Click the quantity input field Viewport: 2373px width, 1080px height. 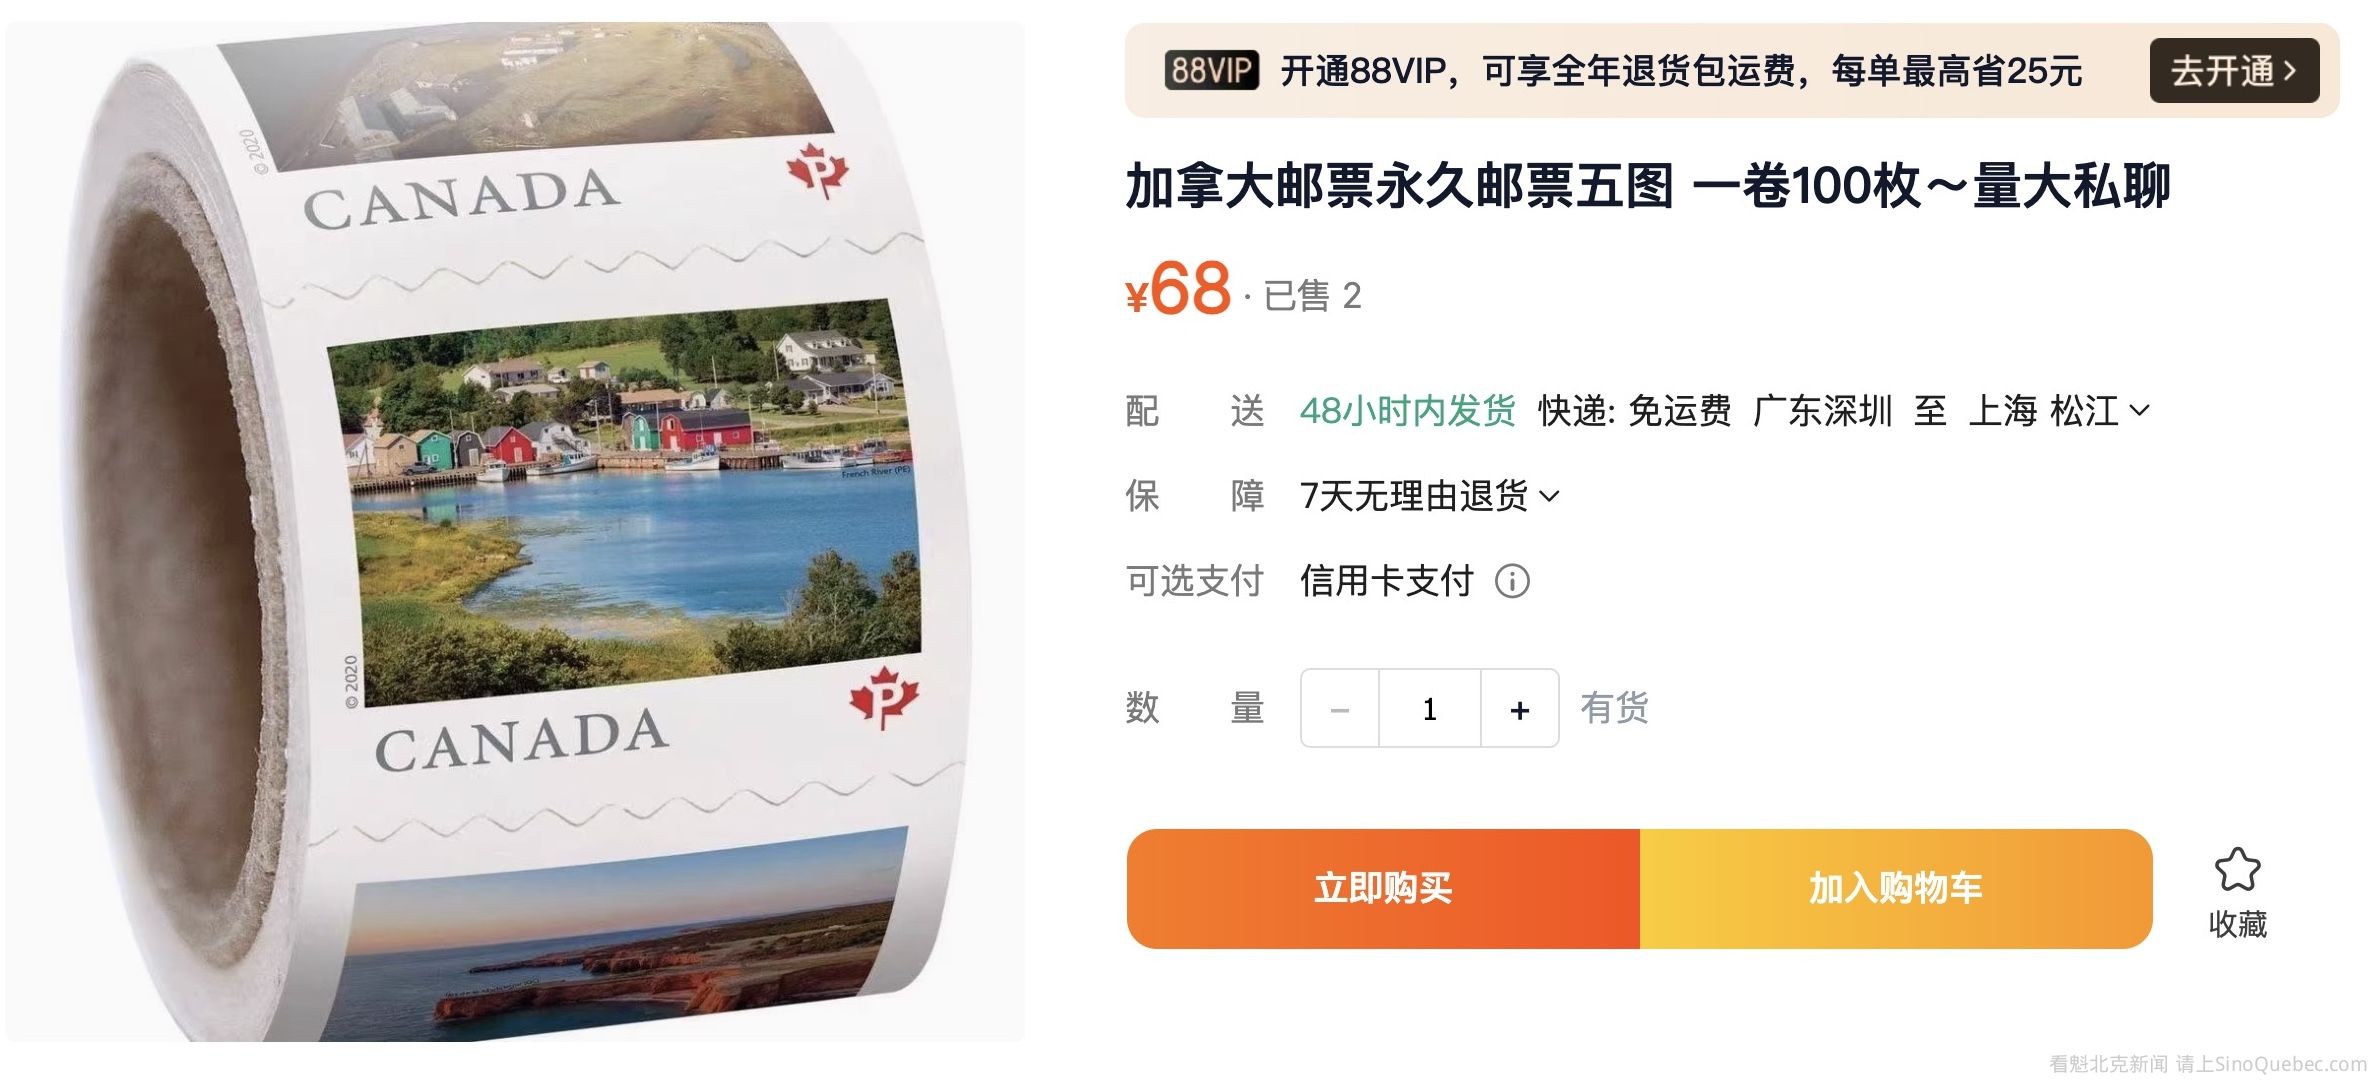pos(1430,709)
